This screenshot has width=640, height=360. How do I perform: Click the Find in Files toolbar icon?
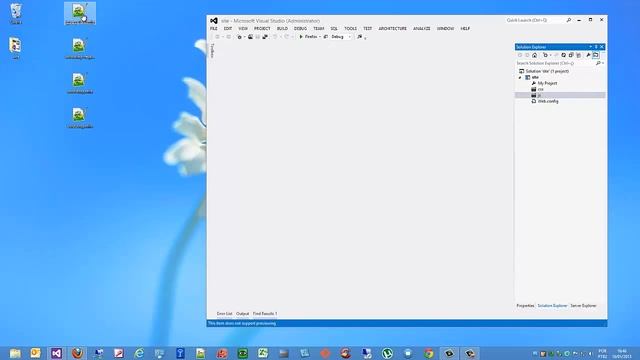360,37
